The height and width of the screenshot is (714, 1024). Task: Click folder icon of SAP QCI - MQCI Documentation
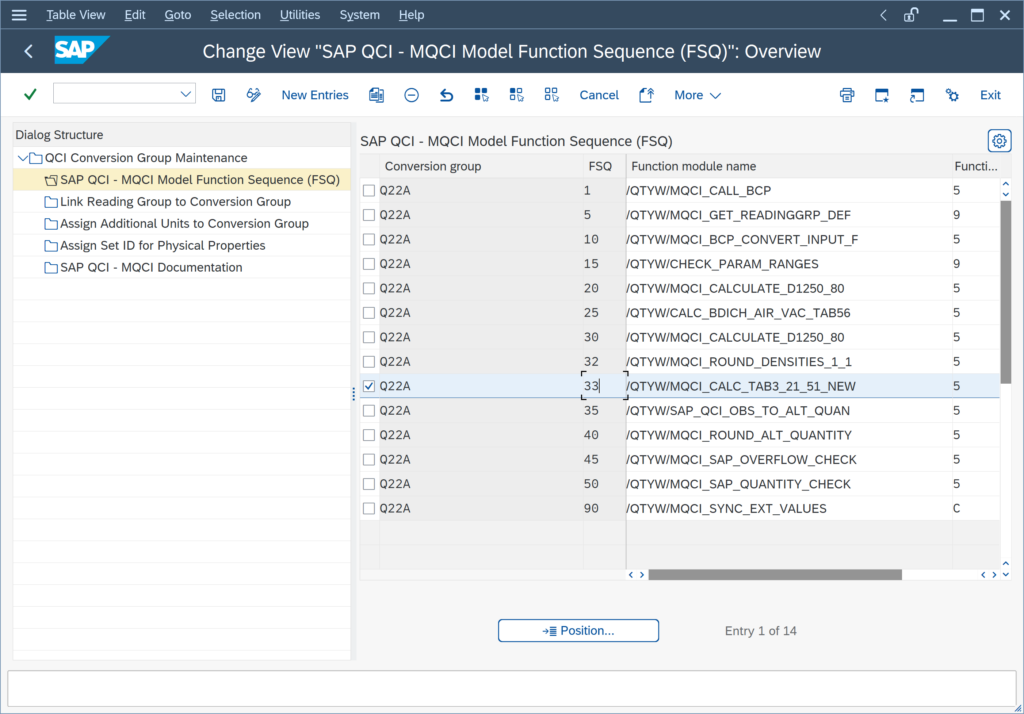pos(51,267)
